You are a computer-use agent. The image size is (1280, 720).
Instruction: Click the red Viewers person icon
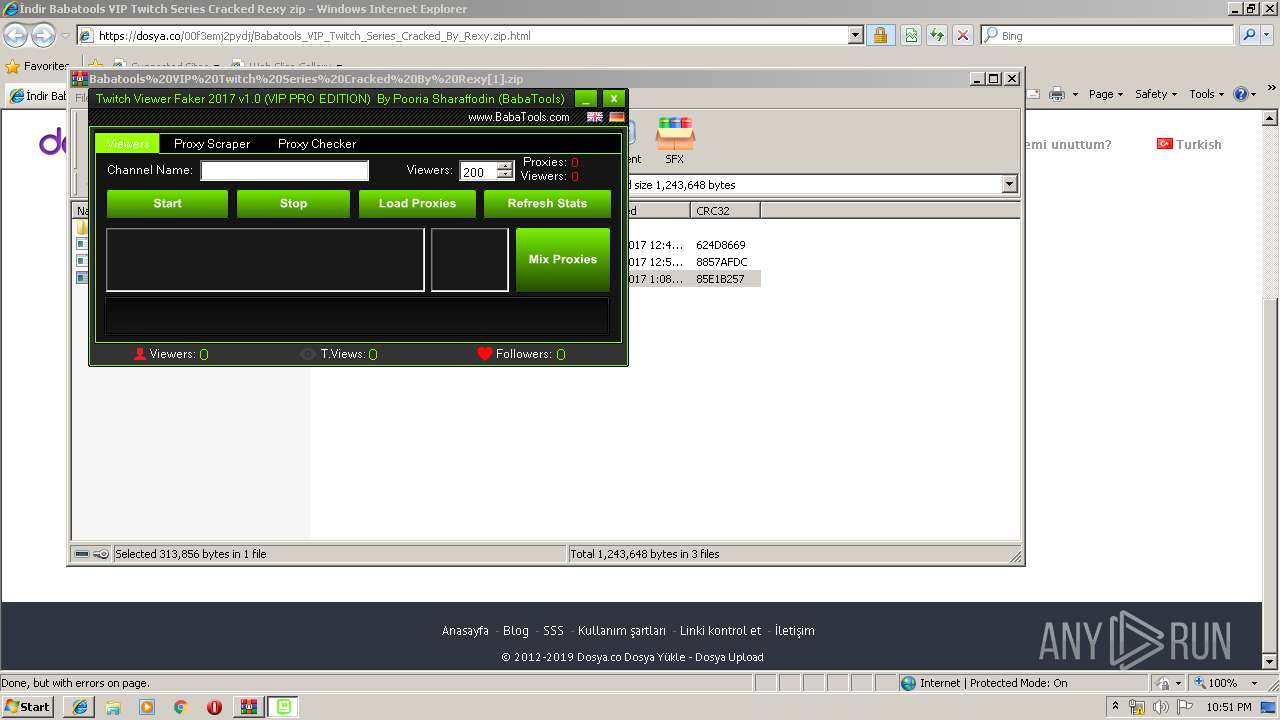140,354
